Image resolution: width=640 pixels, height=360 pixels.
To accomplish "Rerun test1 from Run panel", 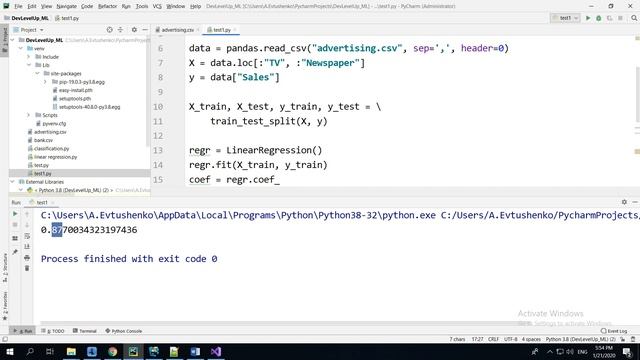I will click(15, 214).
